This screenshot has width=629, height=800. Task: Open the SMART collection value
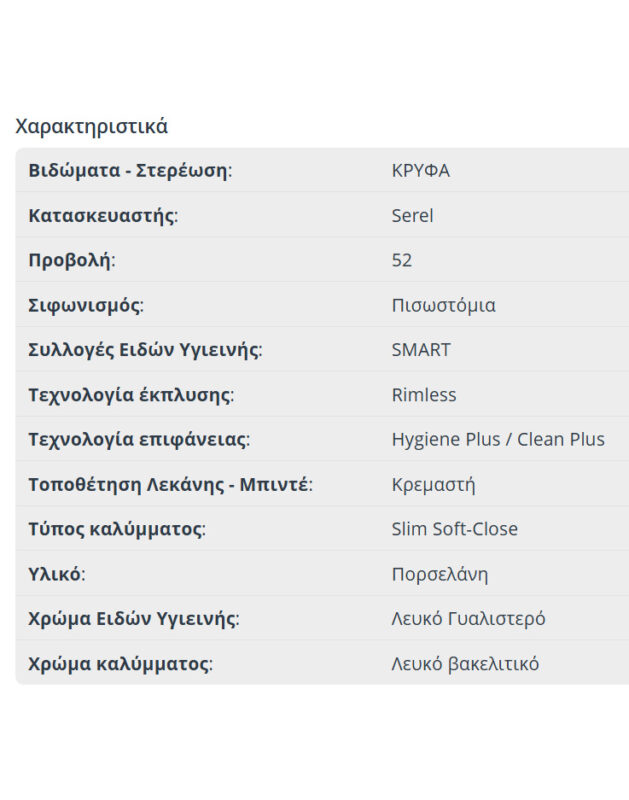click(421, 350)
